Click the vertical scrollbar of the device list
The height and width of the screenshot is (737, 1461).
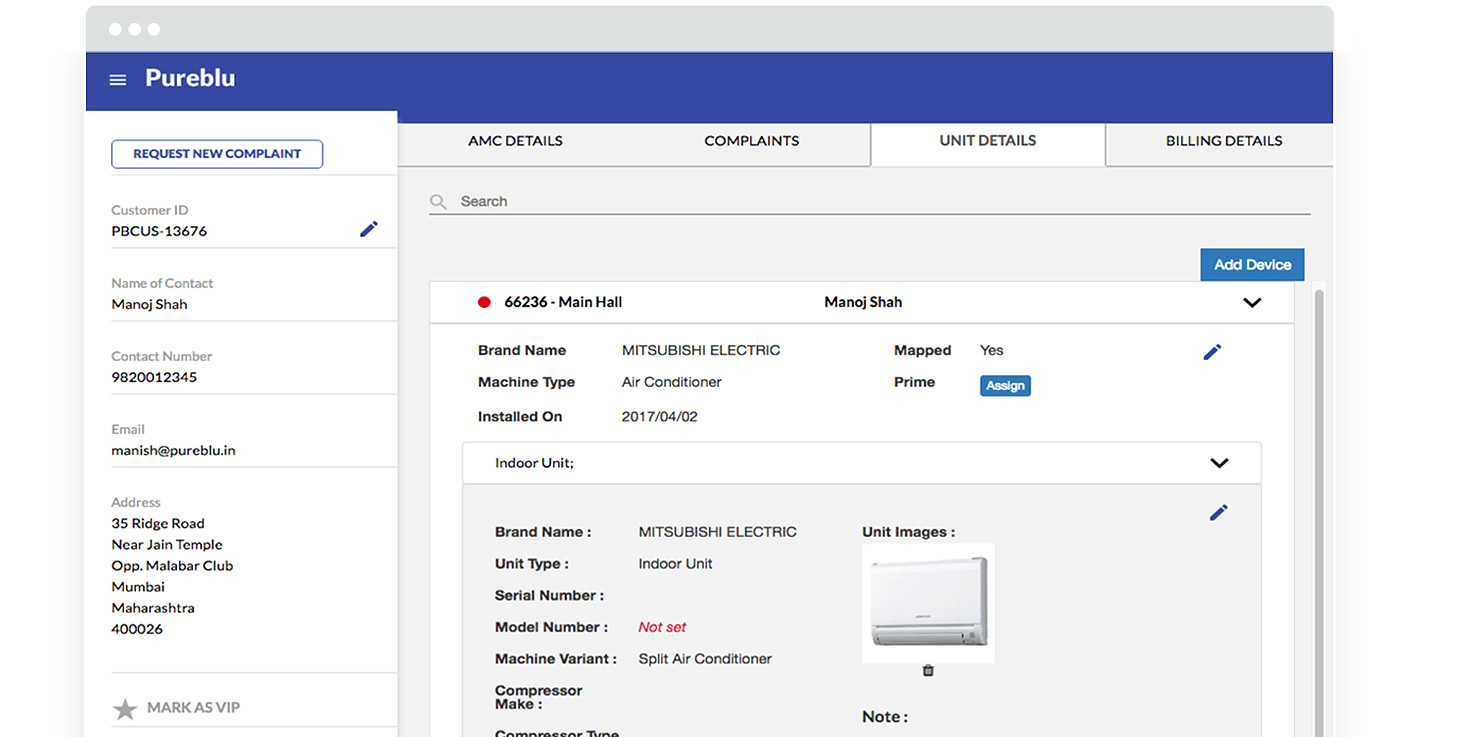(1319, 512)
